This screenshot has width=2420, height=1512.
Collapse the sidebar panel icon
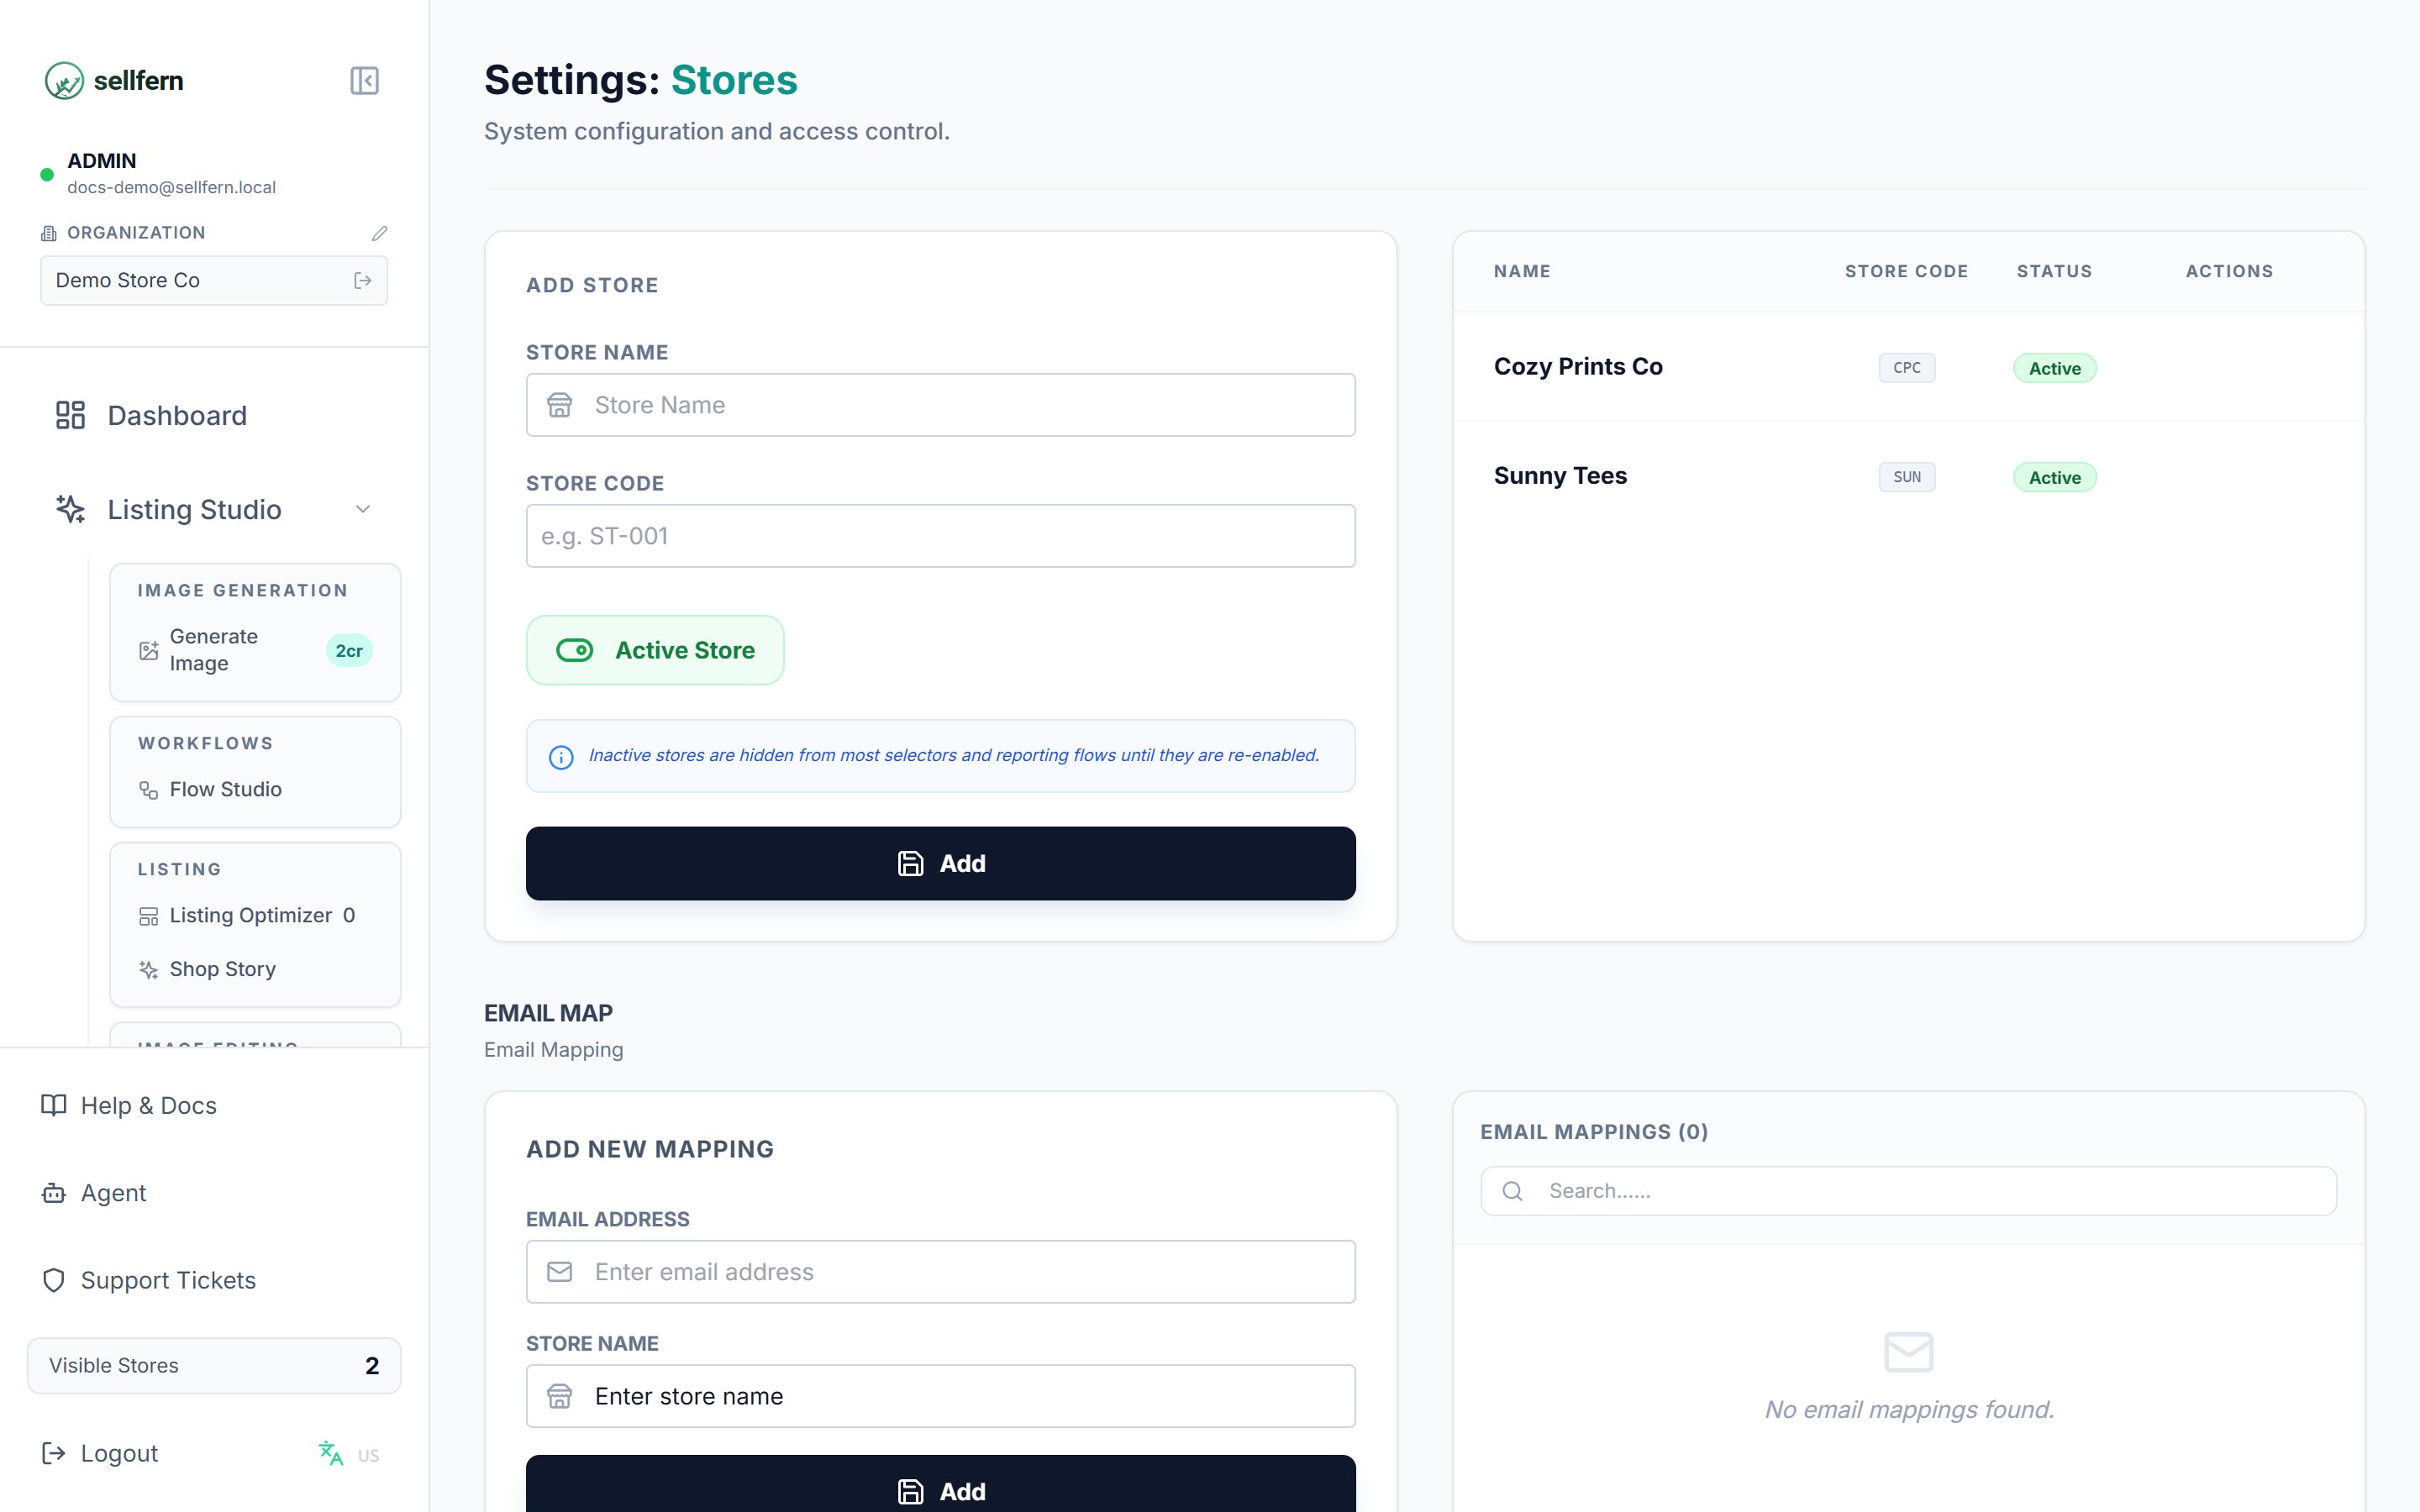tap(364, 80)
